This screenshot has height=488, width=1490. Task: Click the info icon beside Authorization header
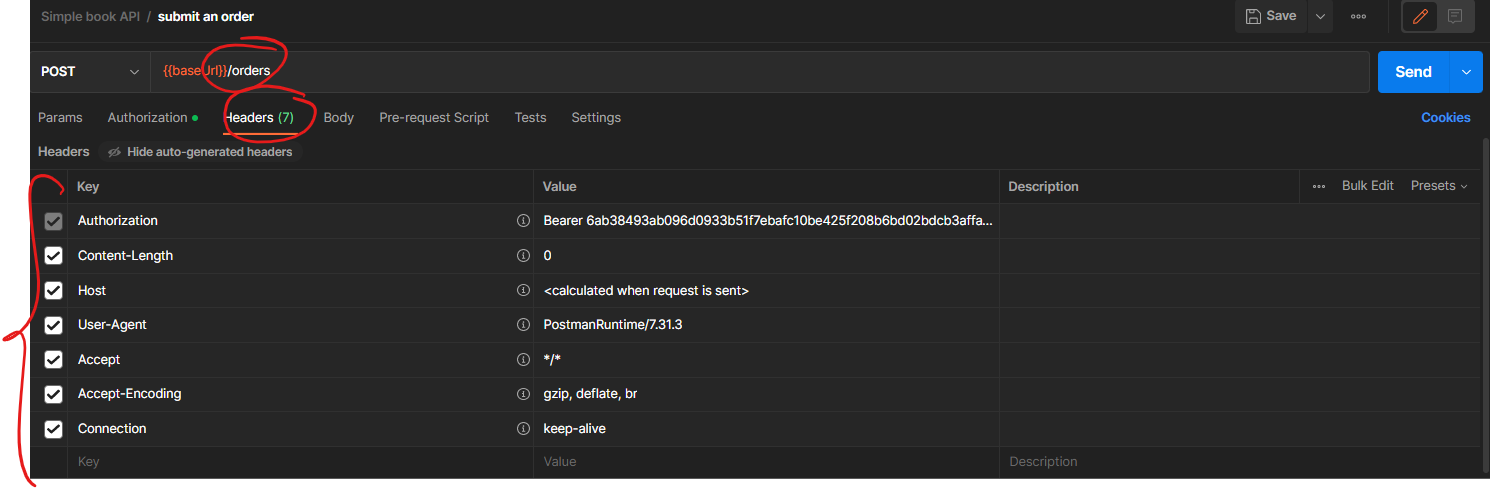(523, 221)
